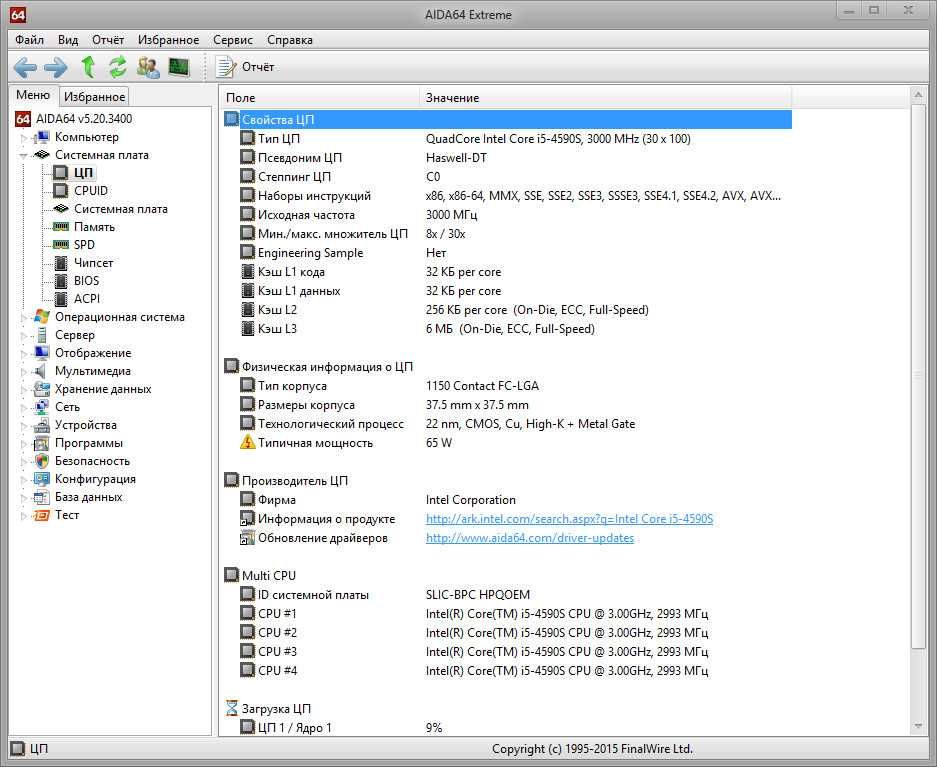
Task: Click the Отчёт report toolbar button
Action: (x=245, y=67)
